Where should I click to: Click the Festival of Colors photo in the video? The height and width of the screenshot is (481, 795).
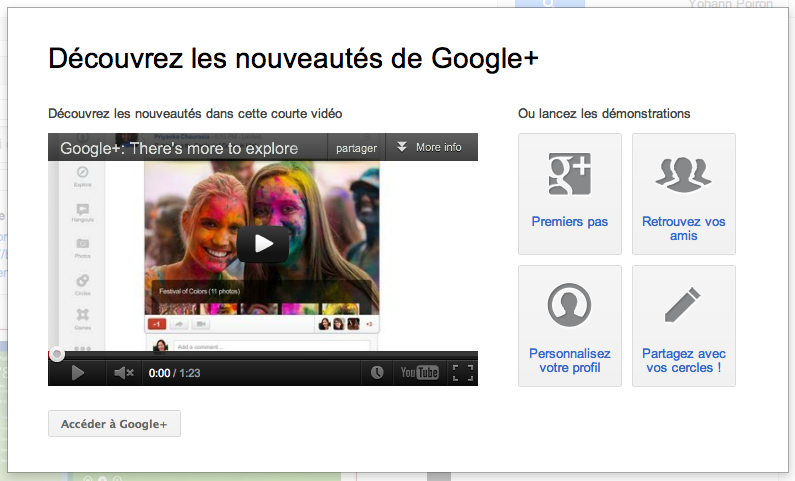tap(262, 237)
